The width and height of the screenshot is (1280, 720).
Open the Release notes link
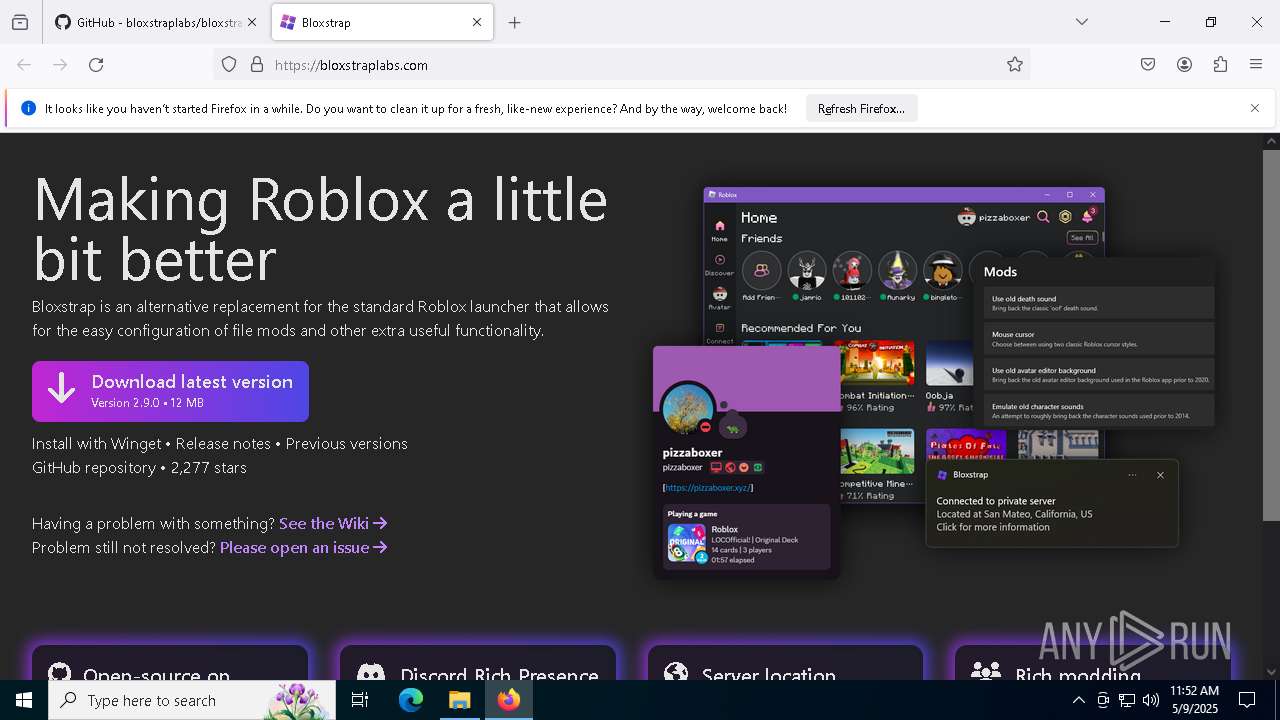point(223,443)
